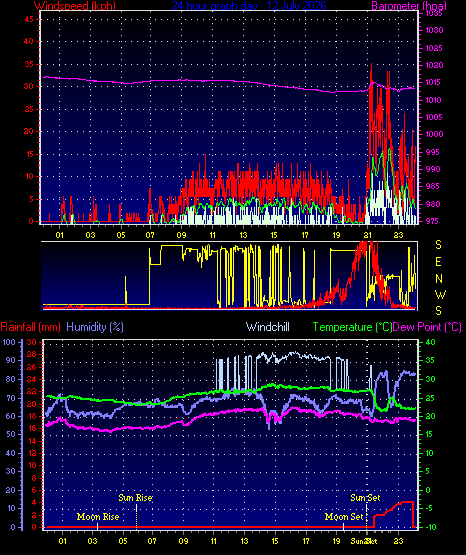Click hour 07 under the humidity chart
The height and width of the screenshot is (555, 466).
point(152,541)
